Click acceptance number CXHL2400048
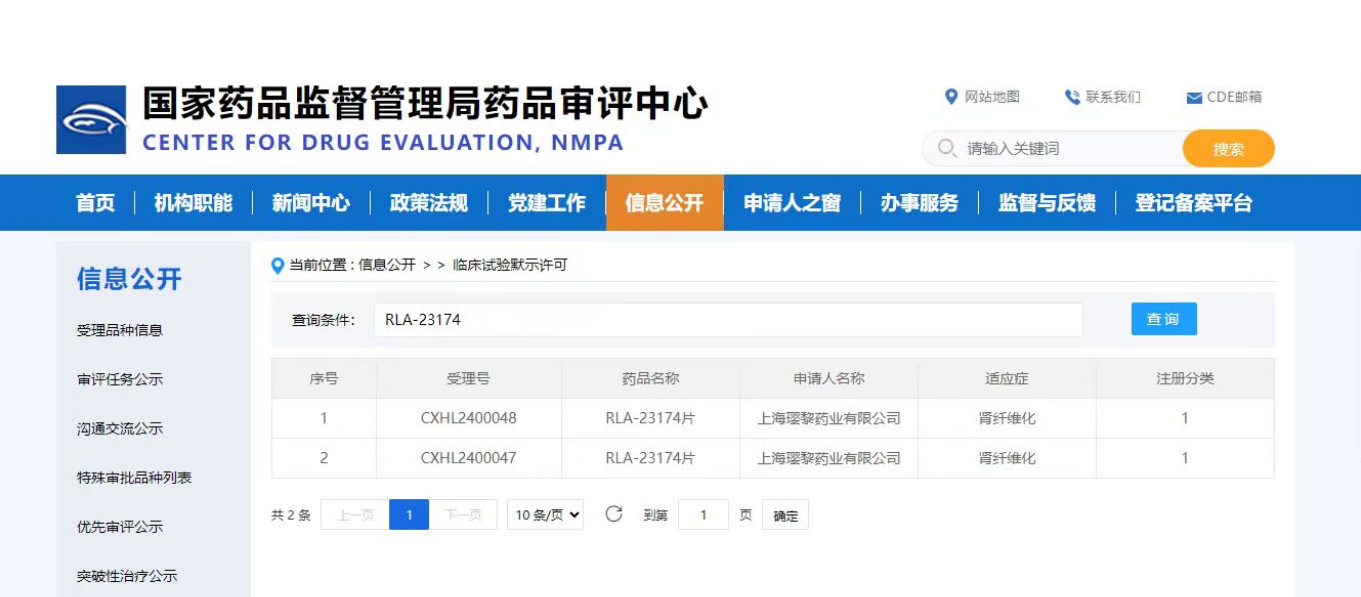This screenshot has height=597, width=1361. pyautogui.click(x=469, y=418)
